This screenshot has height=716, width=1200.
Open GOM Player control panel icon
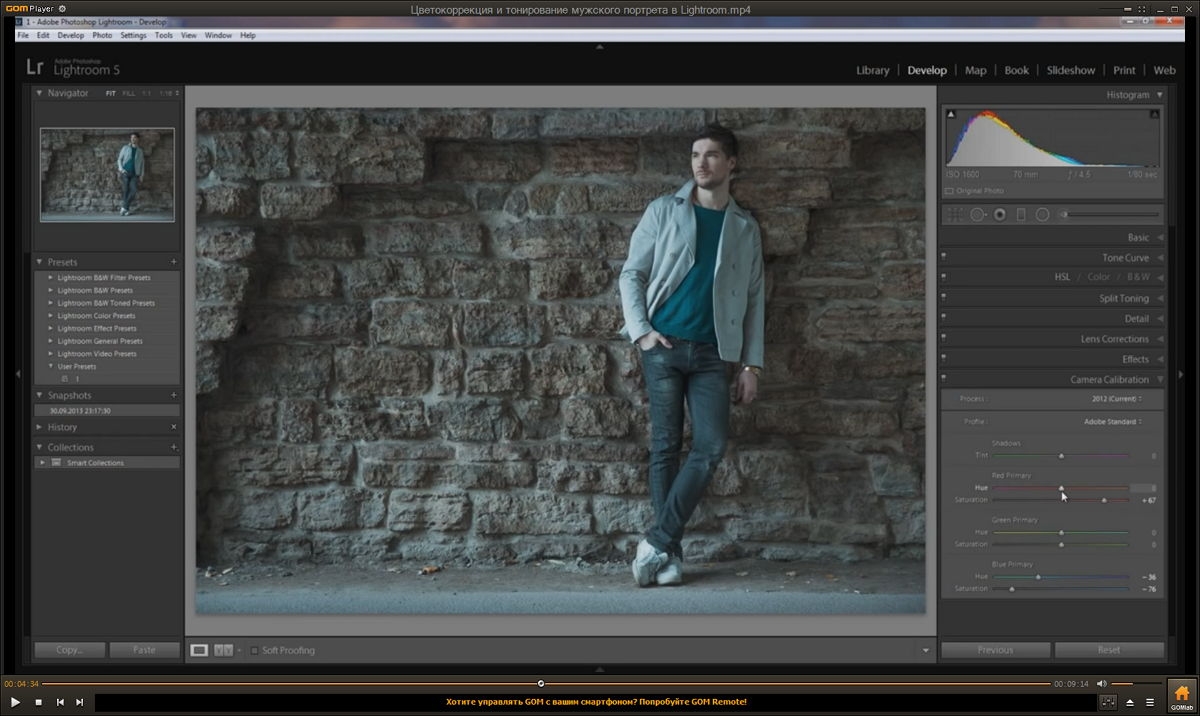(1108, 702)
